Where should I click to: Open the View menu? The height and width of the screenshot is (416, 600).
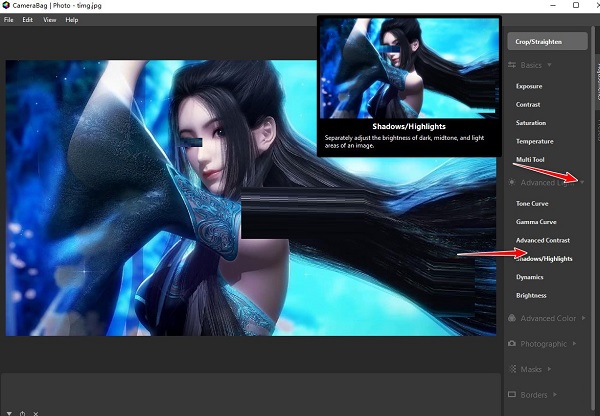(50, 20)
